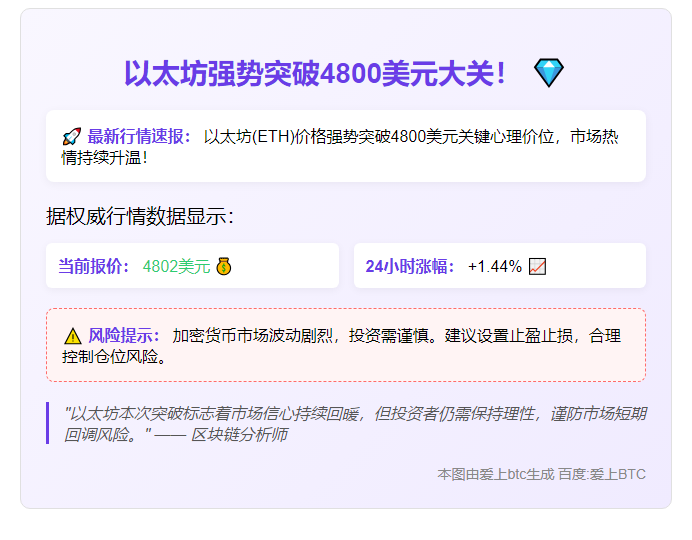Click the diamond icon beside the headline
The height and width of the screenshot is (540, 692).
(549, 73)
